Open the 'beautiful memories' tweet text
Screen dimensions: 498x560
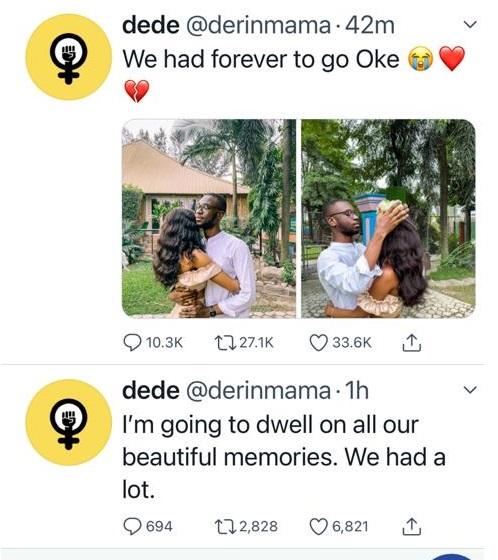[284, 457]
